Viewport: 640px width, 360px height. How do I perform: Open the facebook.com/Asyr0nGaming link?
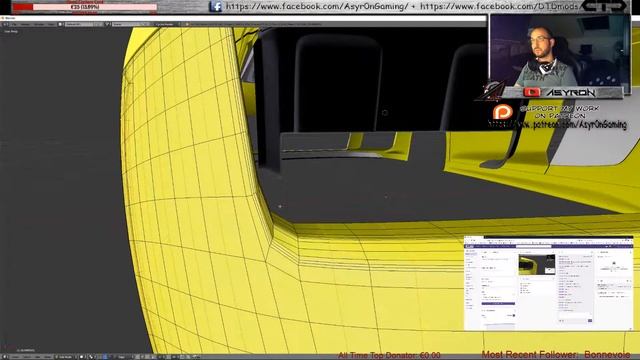[317, 7]
